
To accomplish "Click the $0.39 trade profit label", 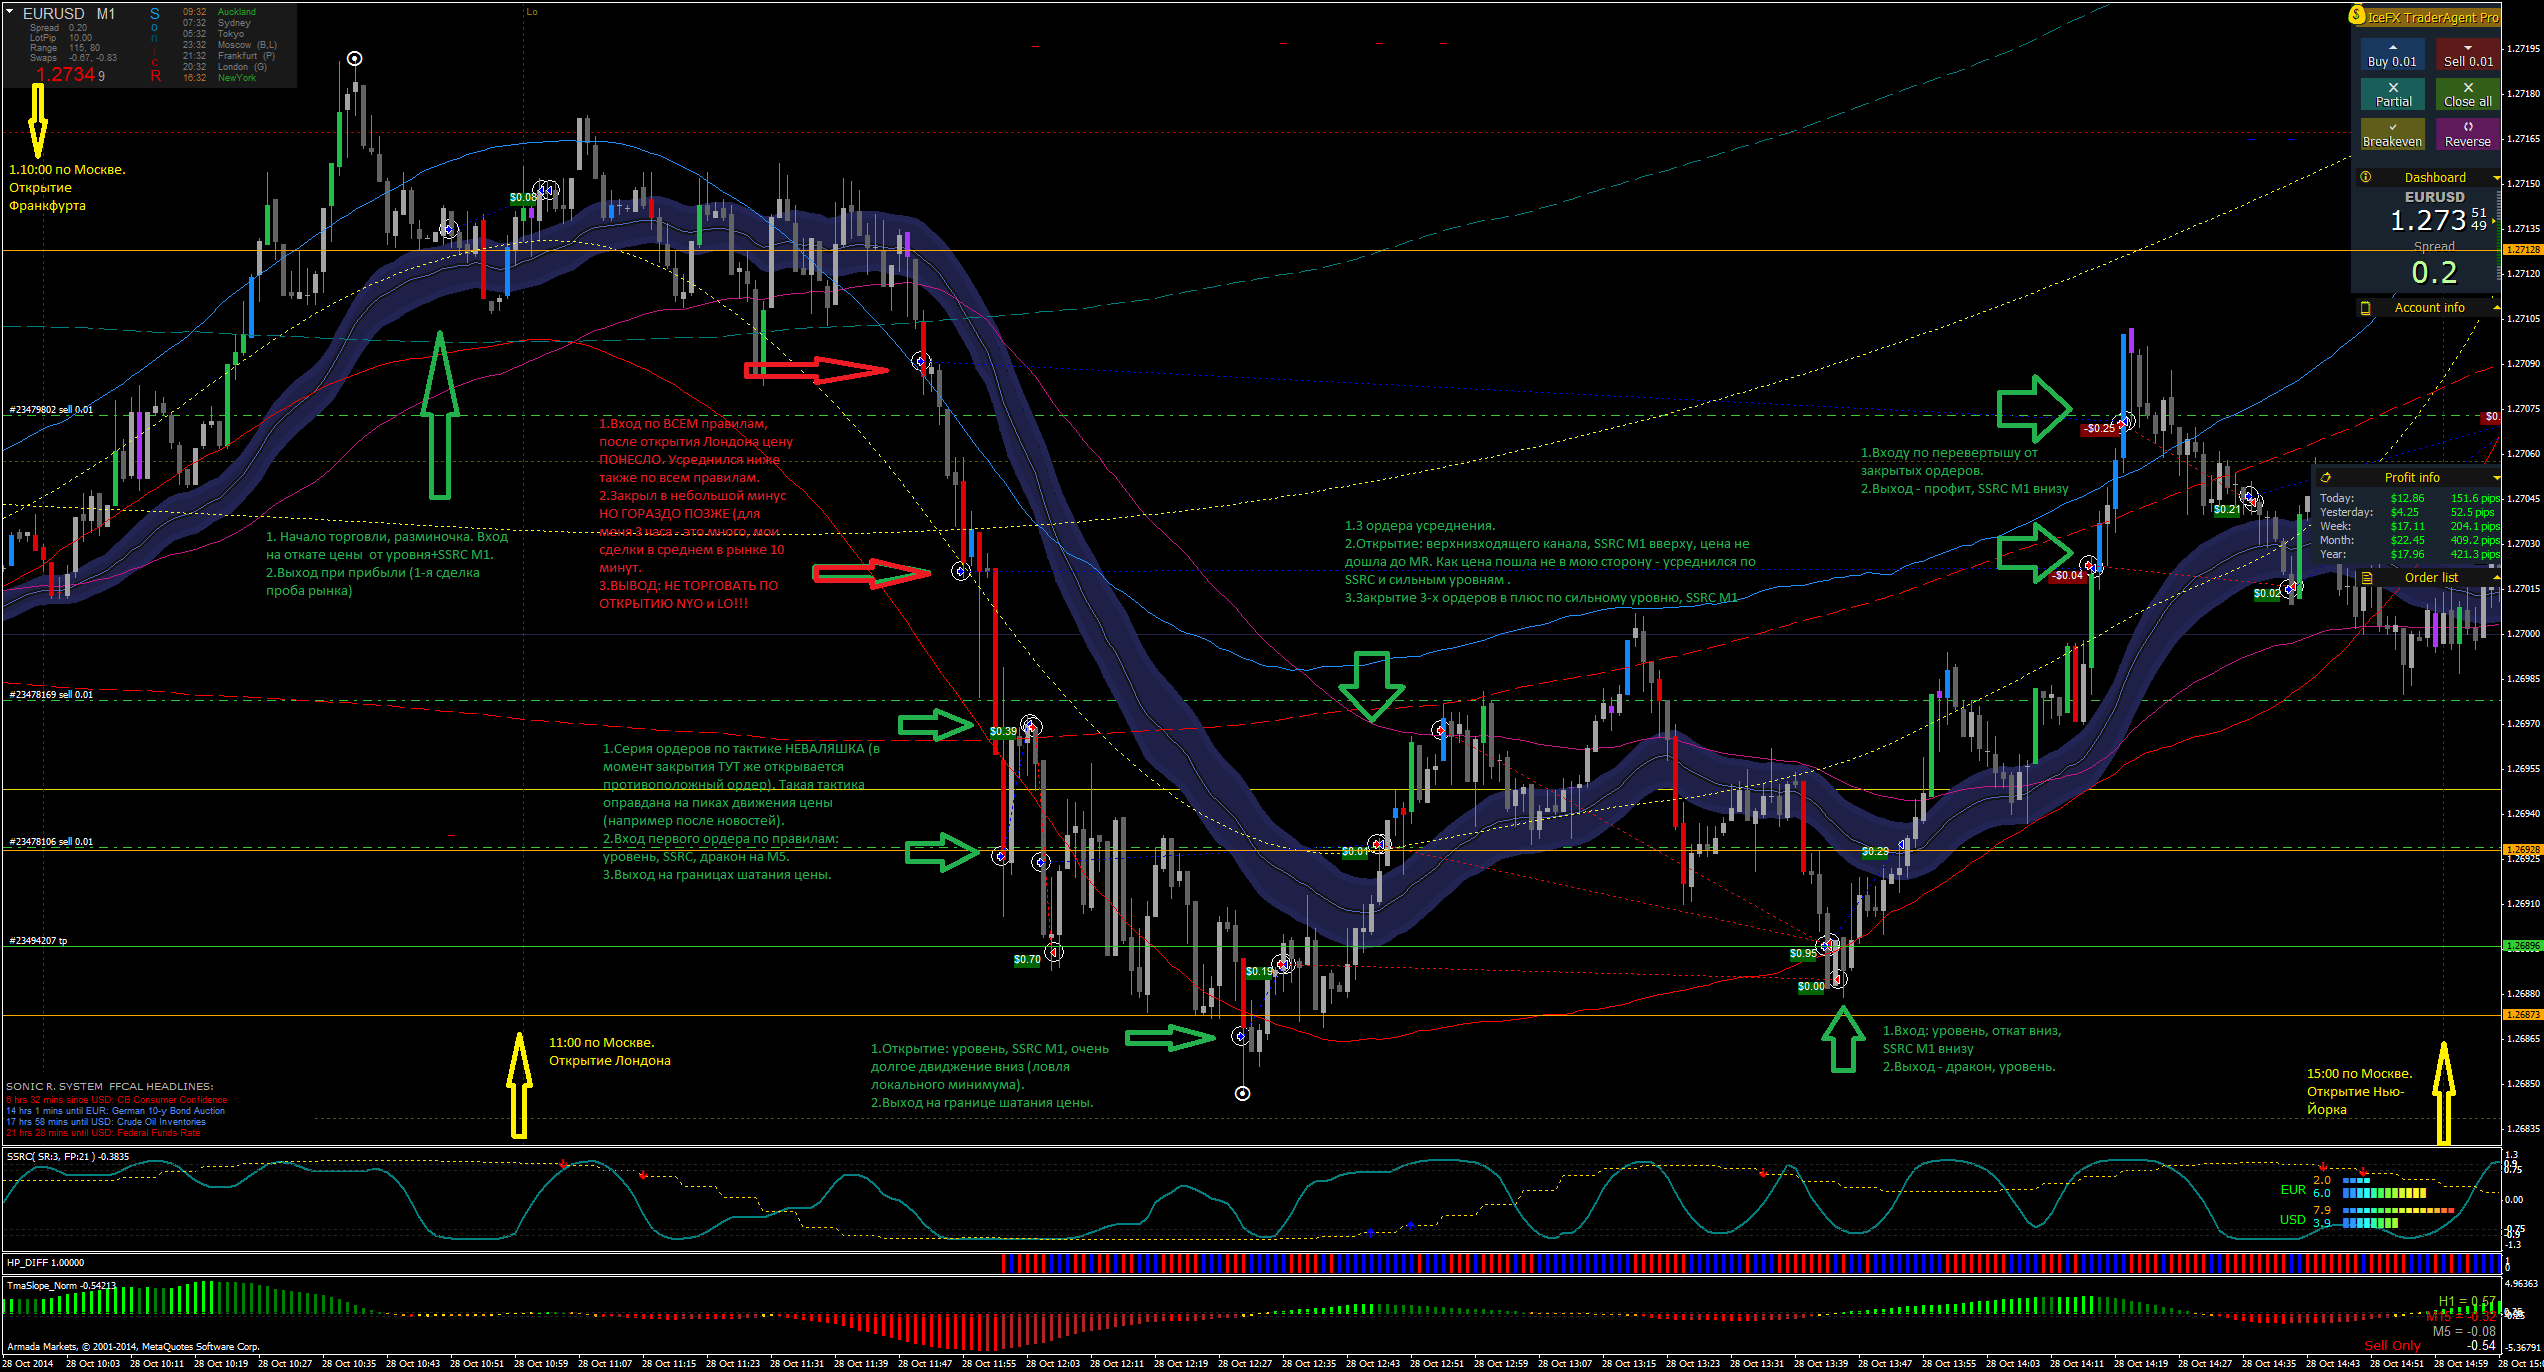I will coord(1003,732).
